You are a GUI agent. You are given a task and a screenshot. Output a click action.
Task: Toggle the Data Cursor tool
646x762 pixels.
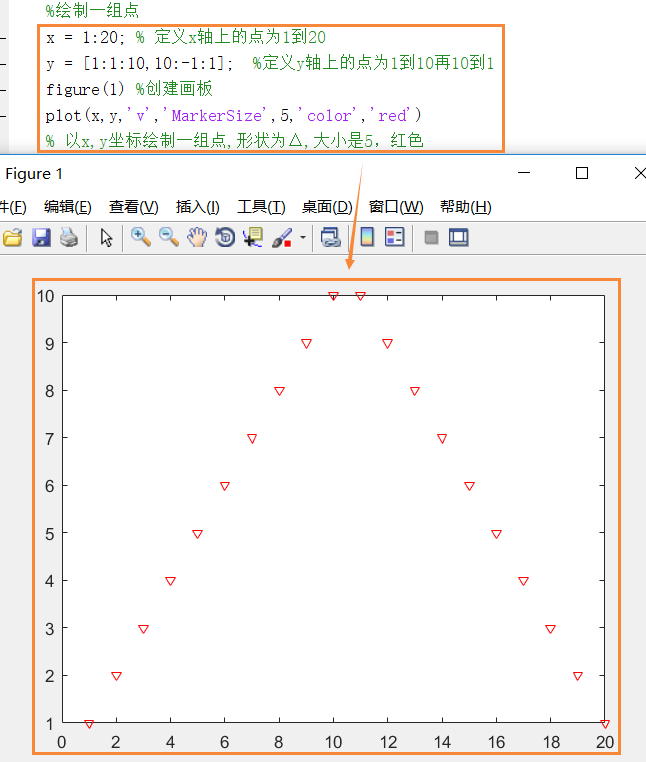[253, 238]
